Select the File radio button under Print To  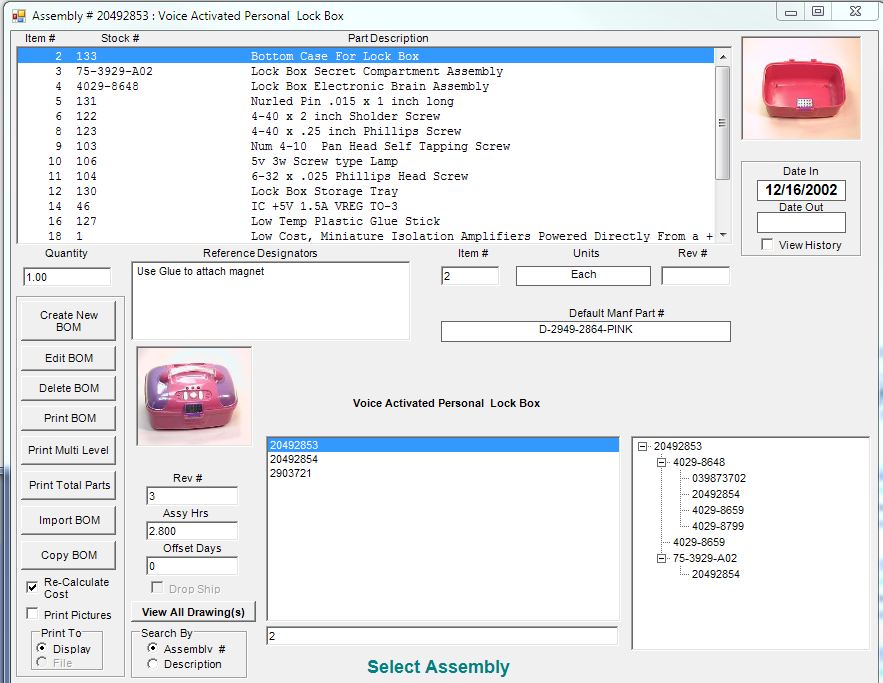coord(41,662)
